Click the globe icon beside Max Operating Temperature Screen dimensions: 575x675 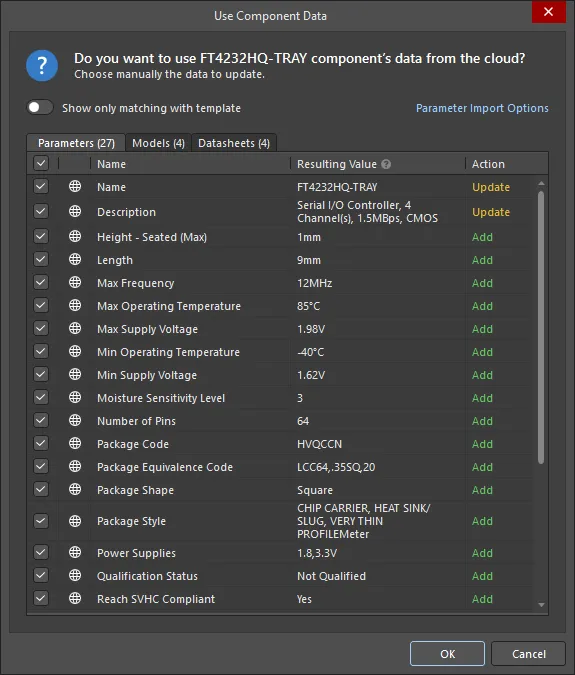(x=75, y=305)
